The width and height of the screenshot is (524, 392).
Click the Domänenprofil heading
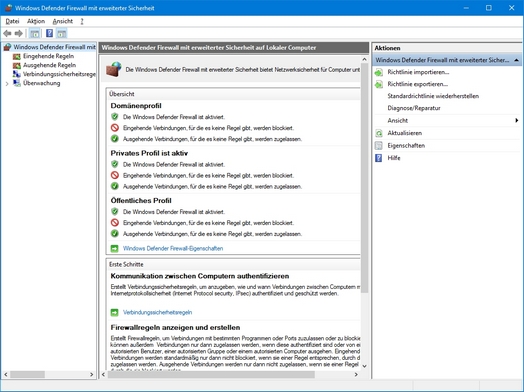click(x=136, y=106)
